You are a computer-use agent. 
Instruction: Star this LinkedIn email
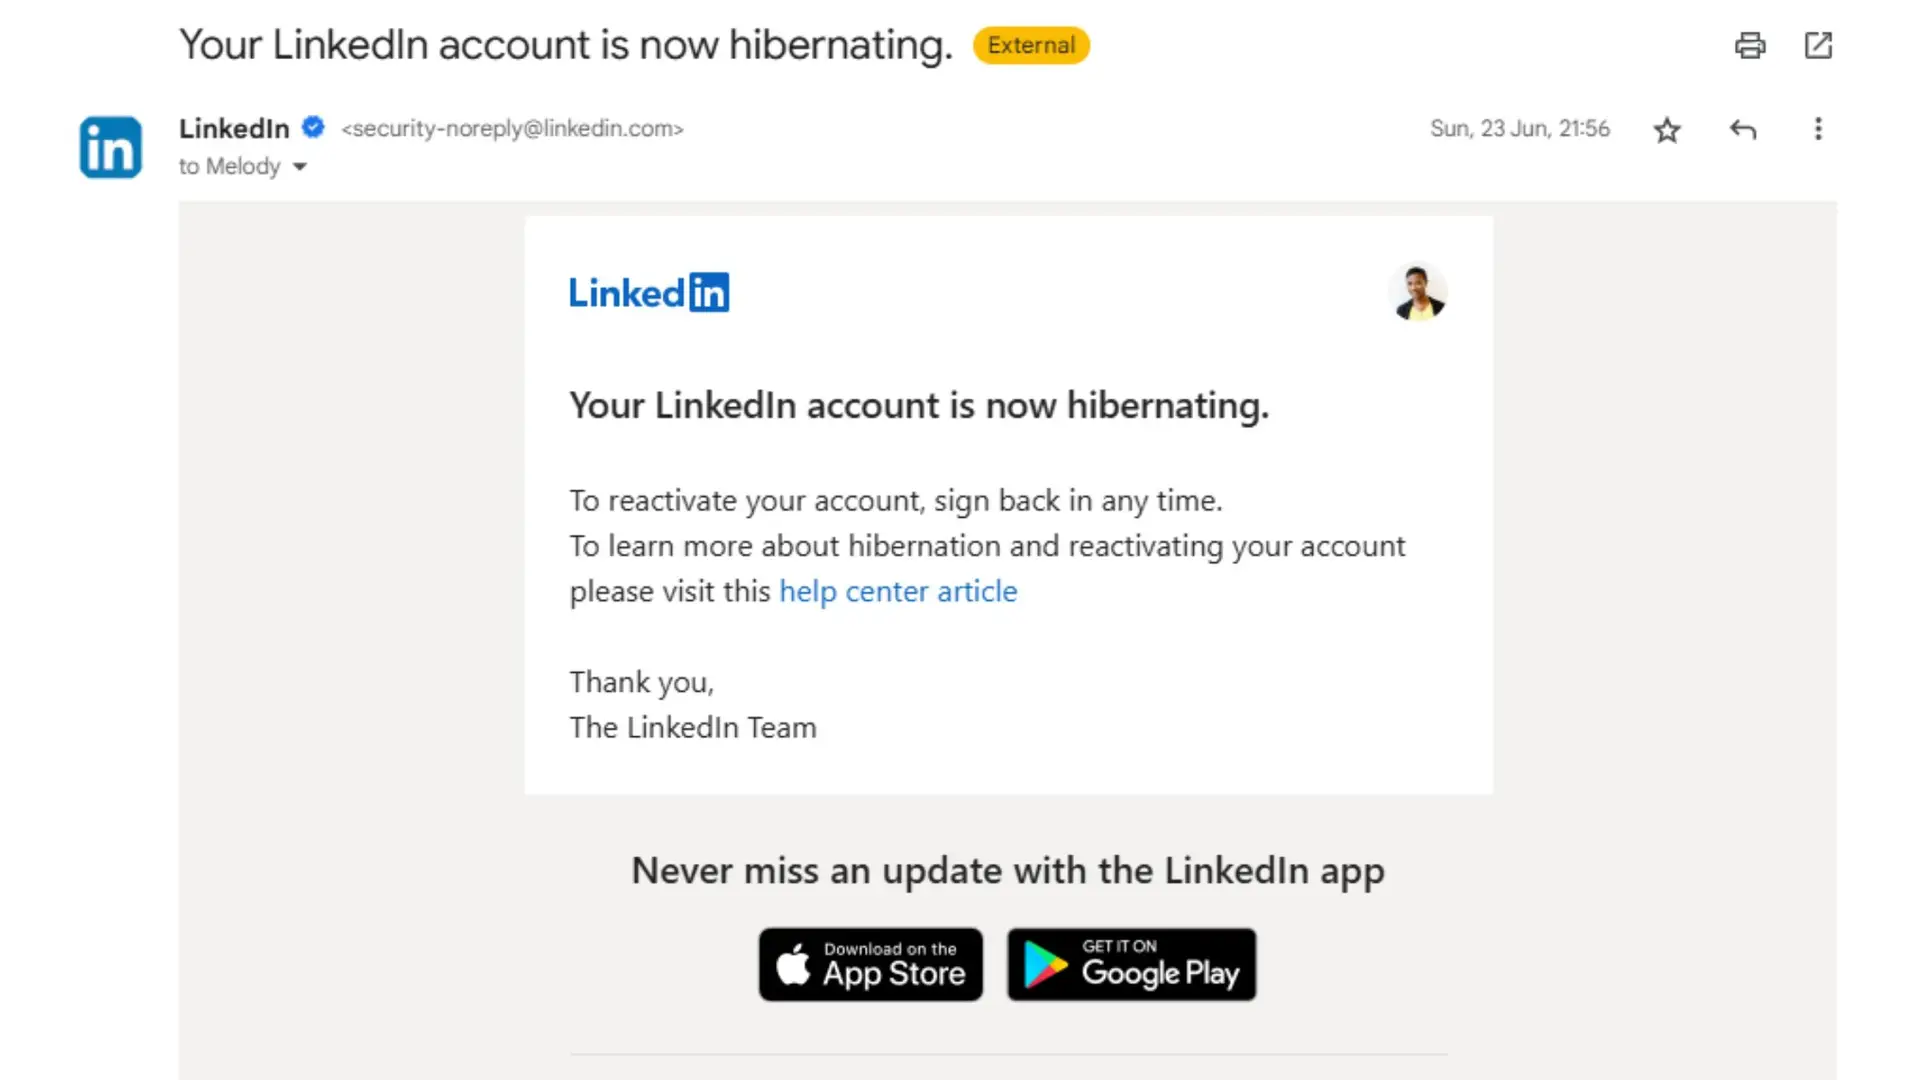tap(1666, 130)
